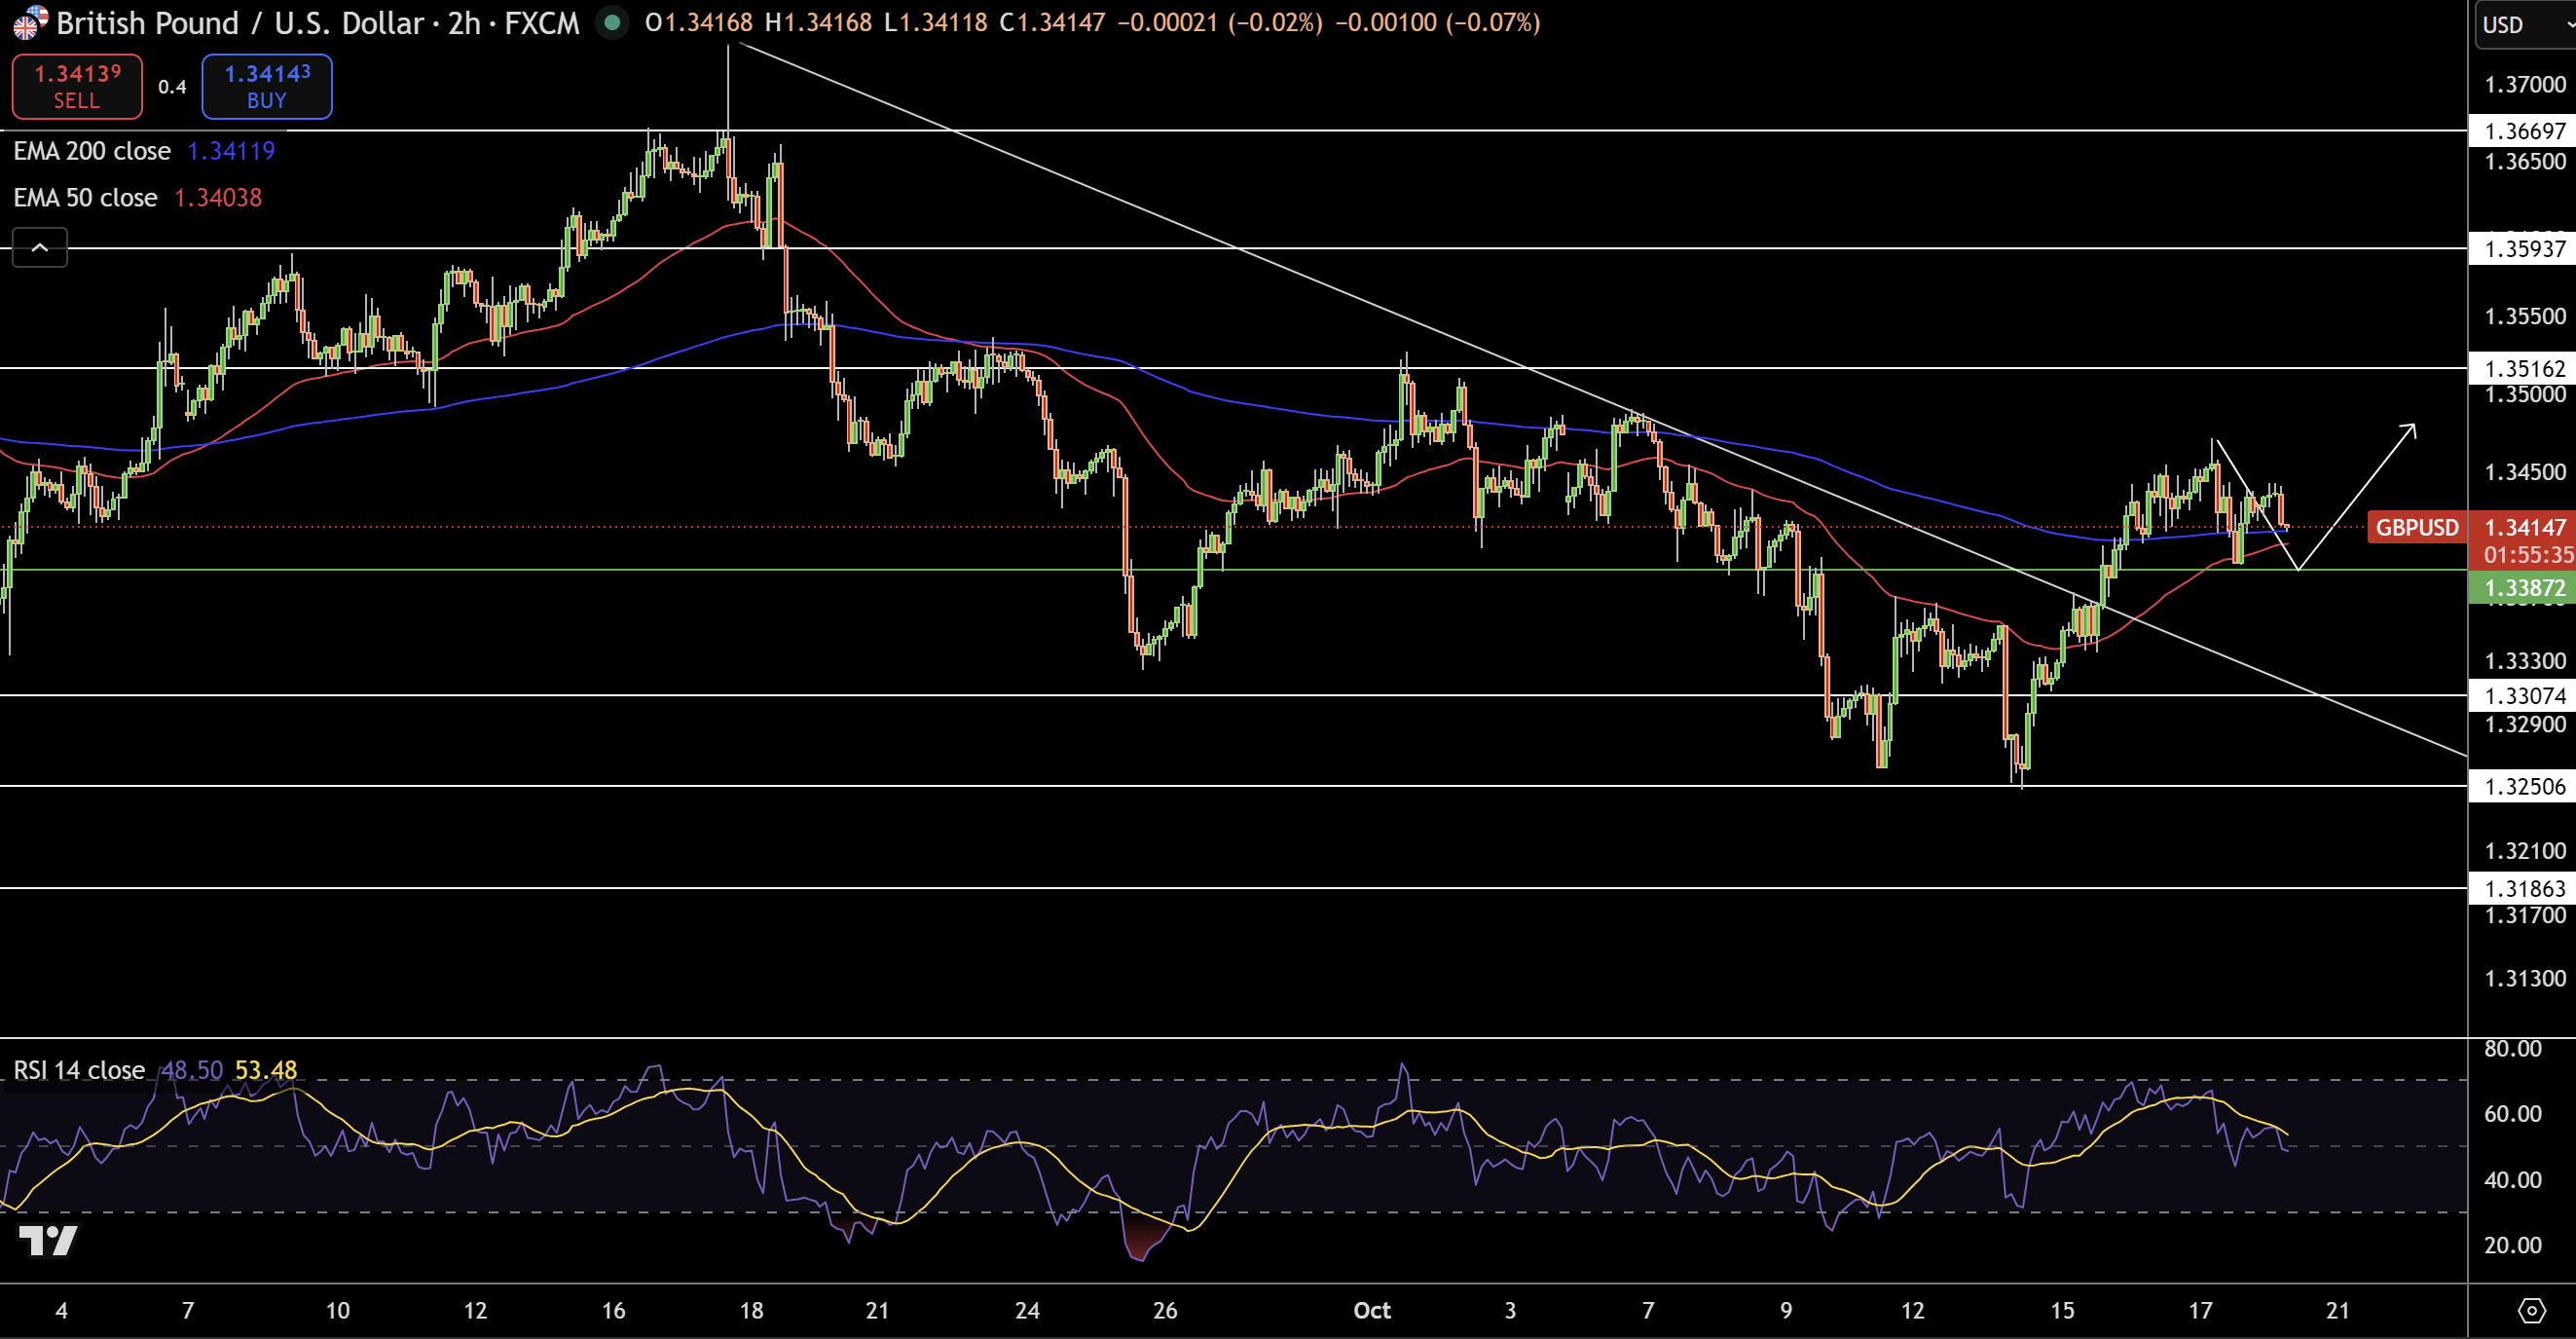2576x1339 pixels.
Task: Click the 26 date on time axis
Action: tap(1165, 1310)
